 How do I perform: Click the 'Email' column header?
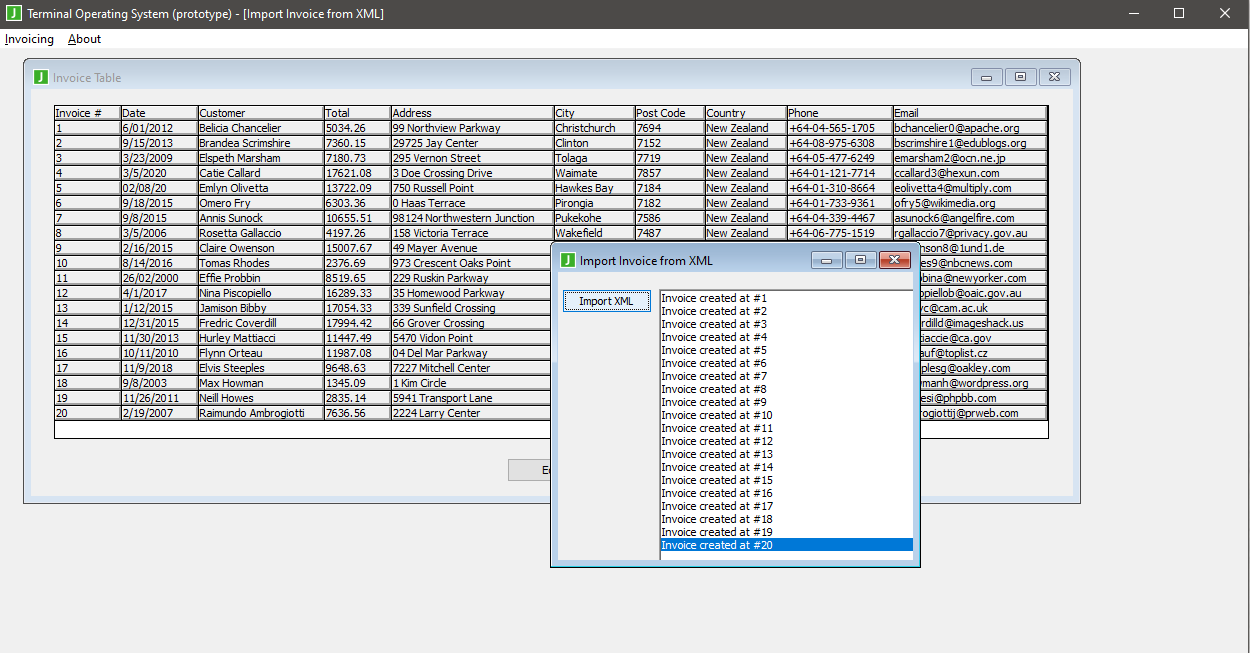pyautogui.click(x=970, y=113)
